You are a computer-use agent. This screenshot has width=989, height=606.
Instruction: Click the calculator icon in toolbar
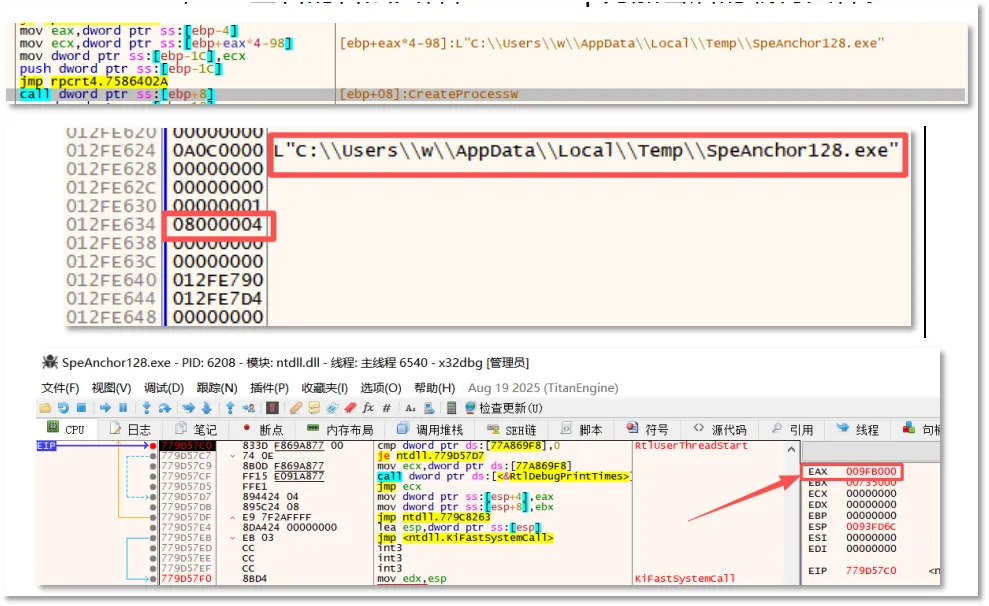pos(452,408)
